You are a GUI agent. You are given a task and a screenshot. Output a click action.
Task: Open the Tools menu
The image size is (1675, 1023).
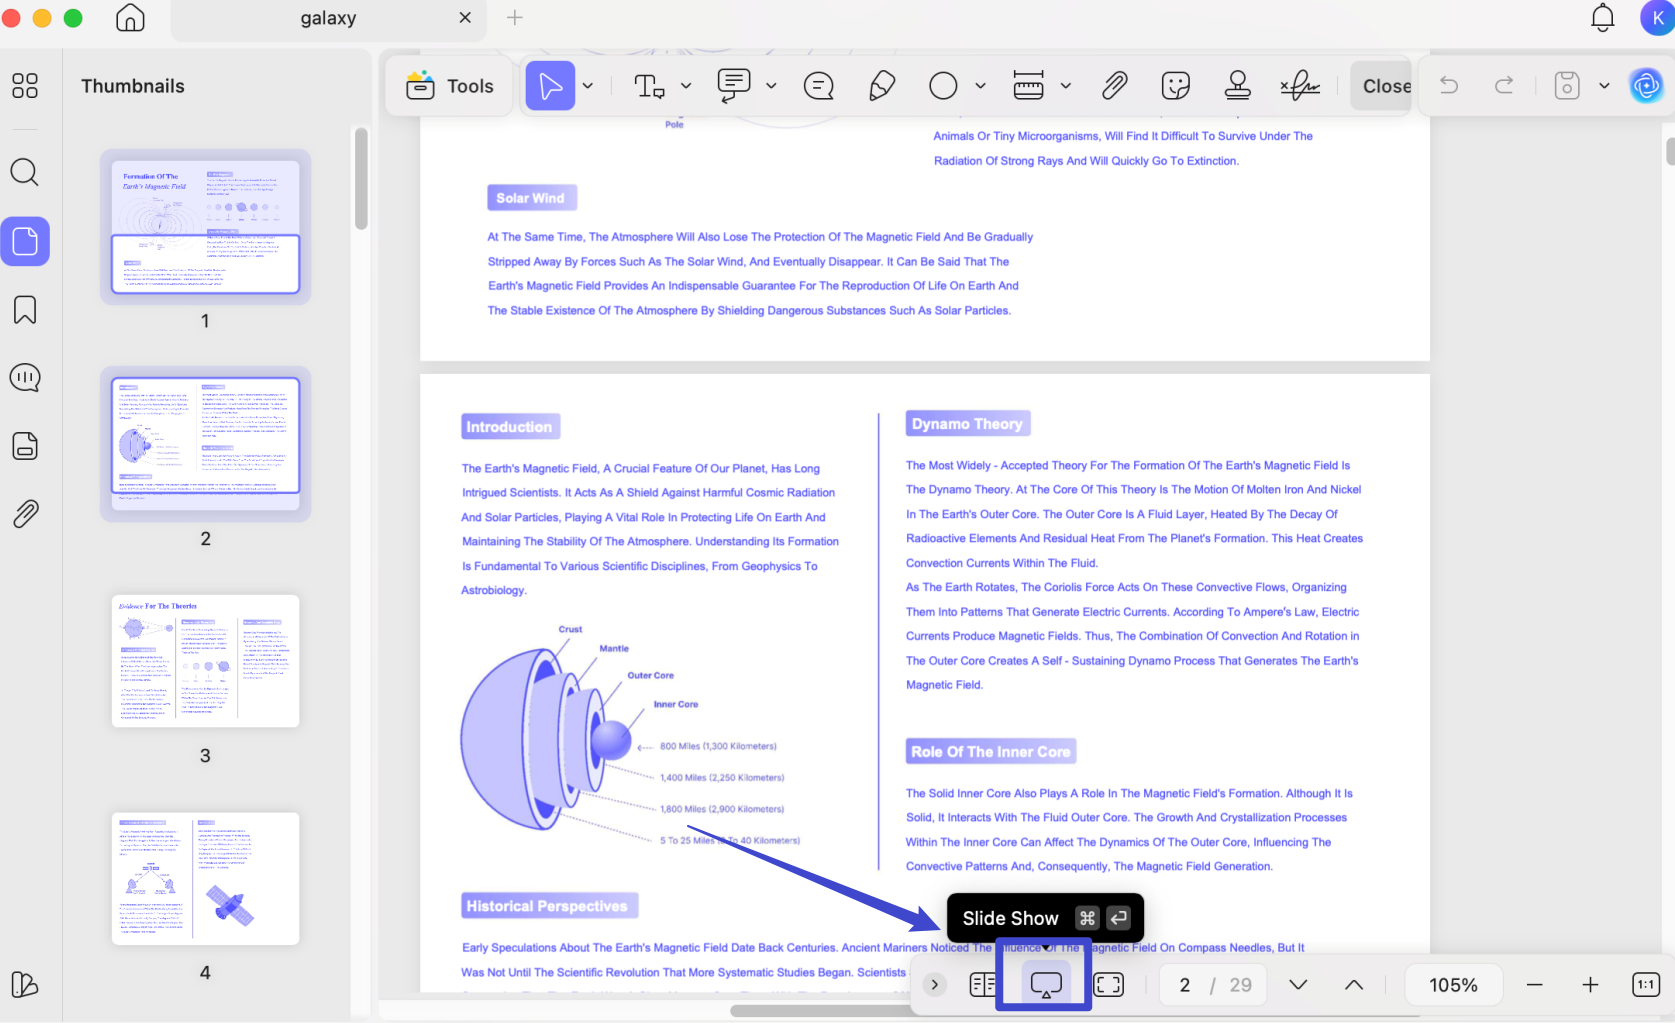tap(450, 86)
